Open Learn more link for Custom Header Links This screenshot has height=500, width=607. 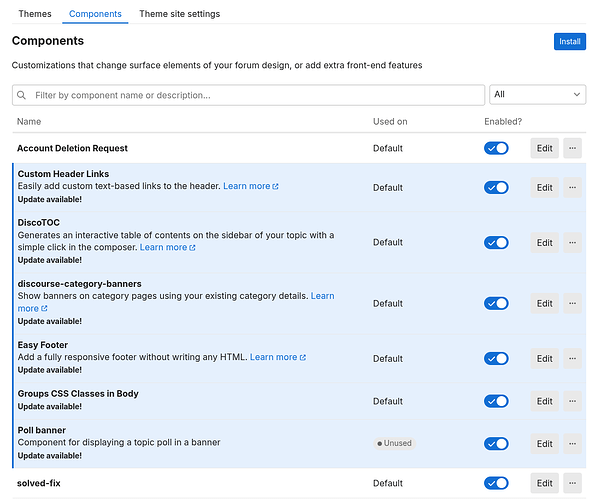(250, 186)
